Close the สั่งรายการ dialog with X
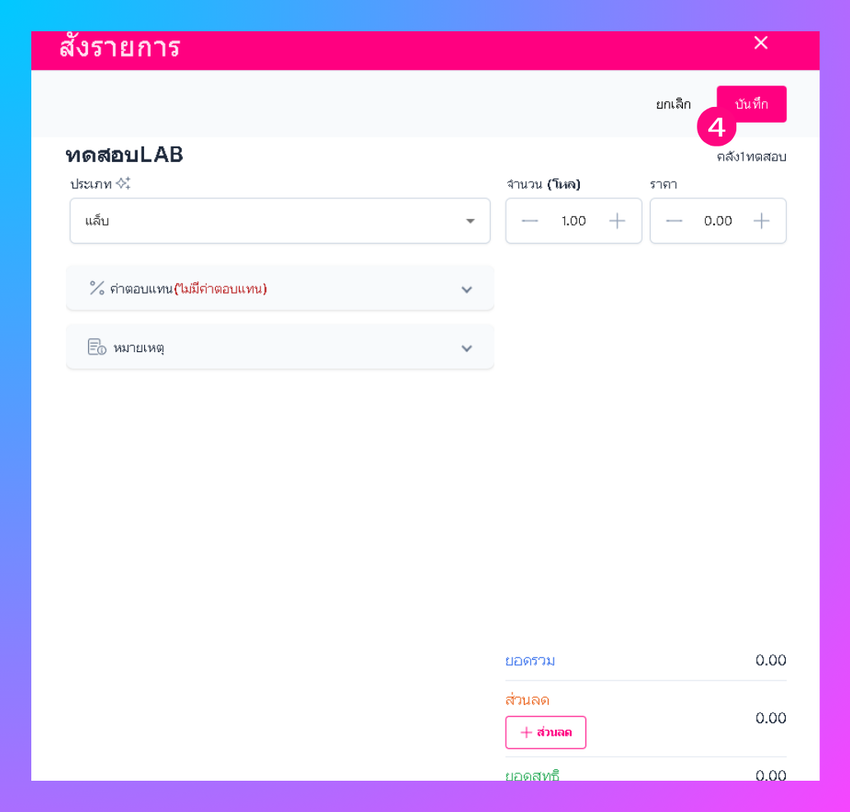 pos(761,43)
